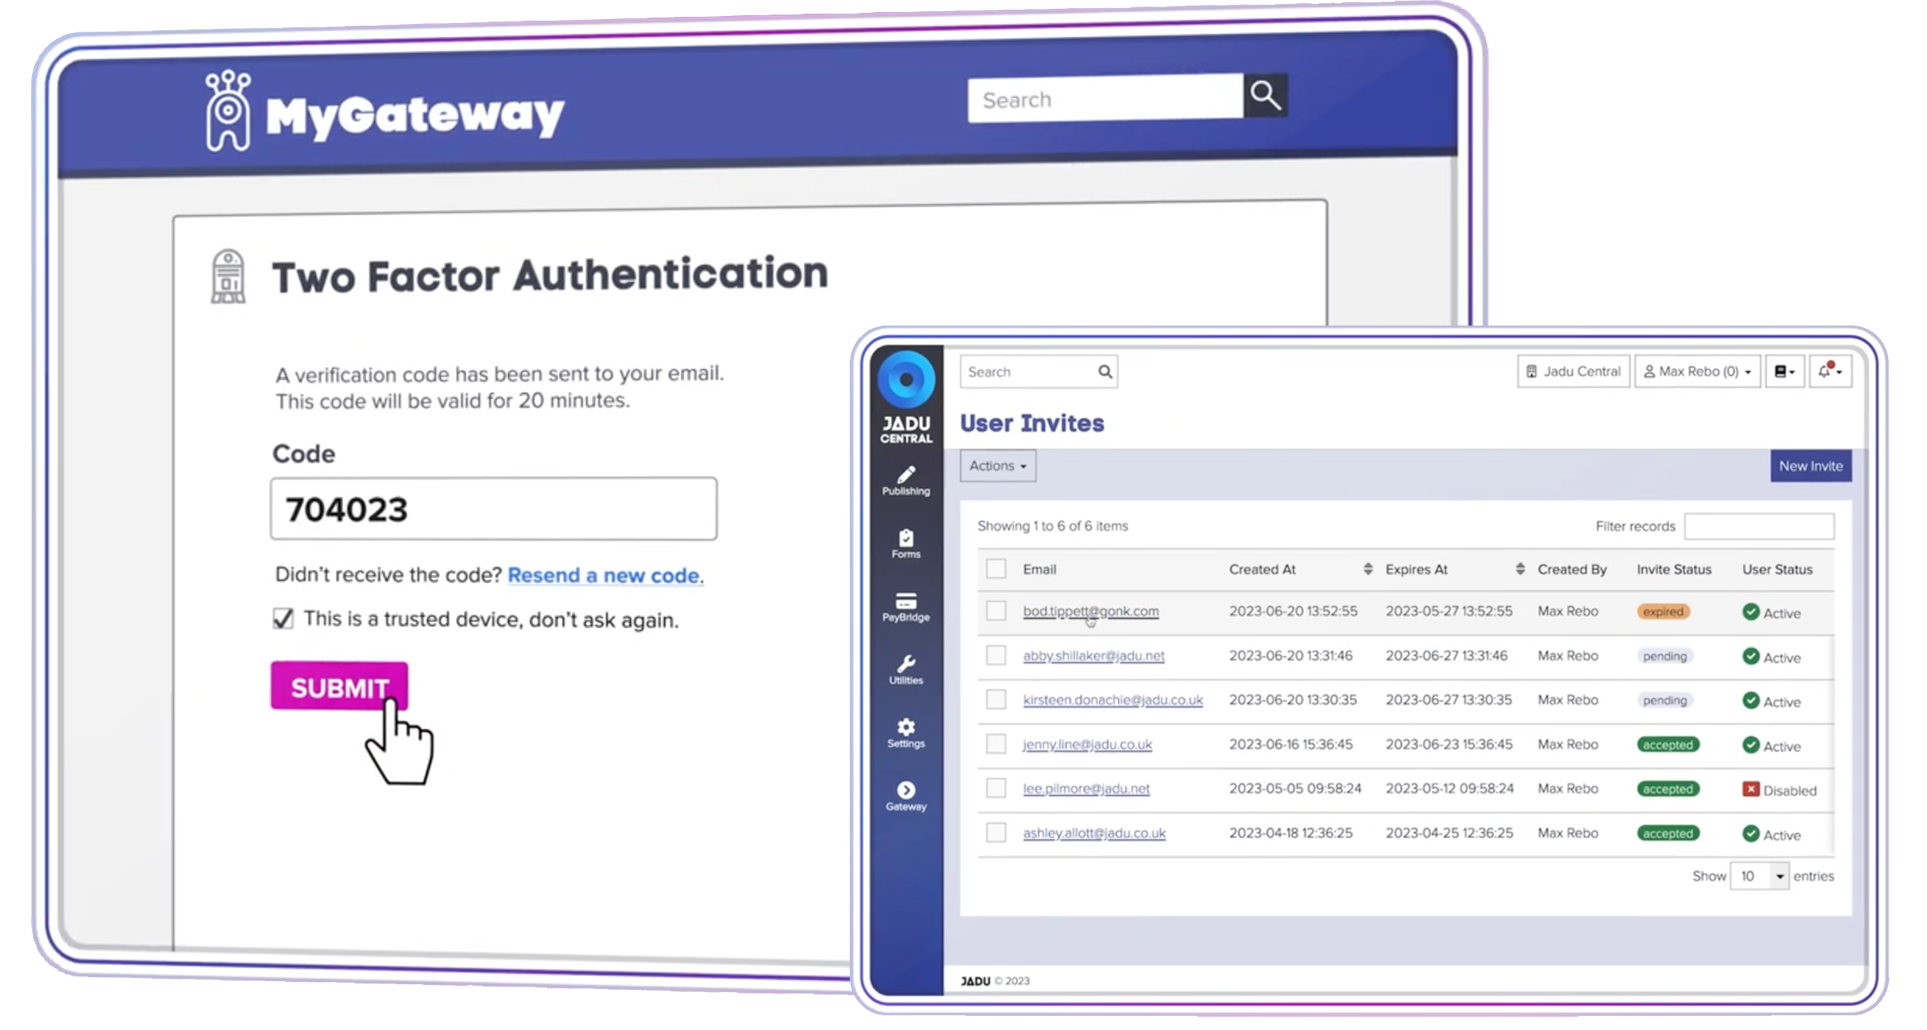The width and height of the screenshot is (1927, 1030).
Task: Open Utilities wrench icon in sidebar
Action: pos(905,670)
